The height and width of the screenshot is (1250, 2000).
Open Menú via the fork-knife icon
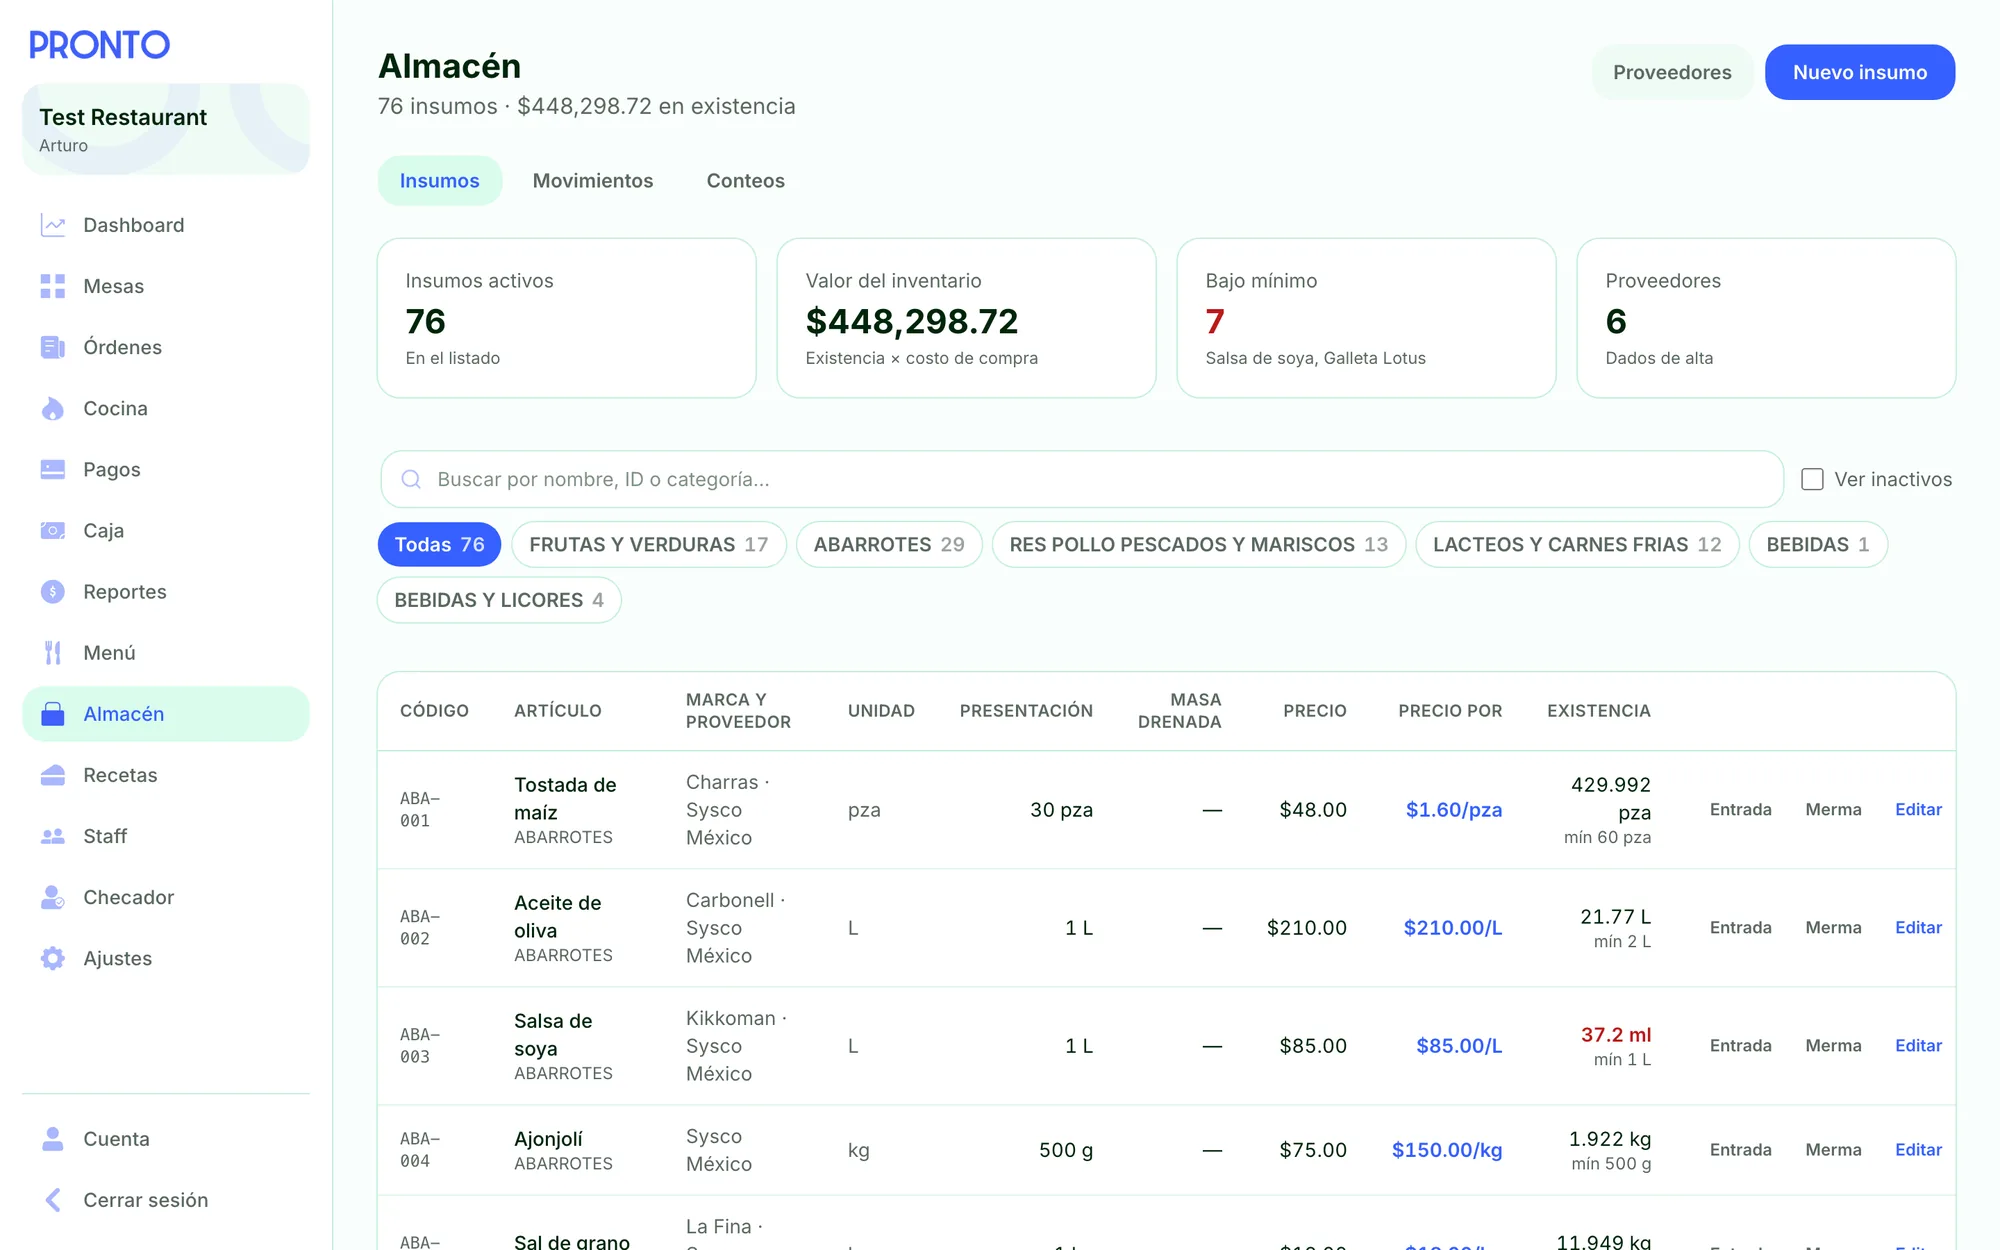coord(53,652)
